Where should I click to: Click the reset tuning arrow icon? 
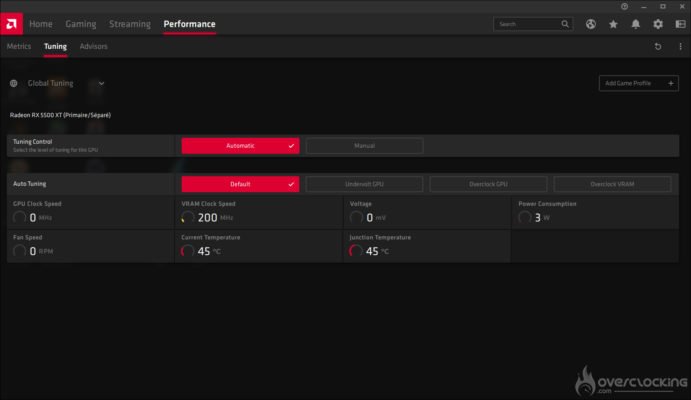[658, 46]
